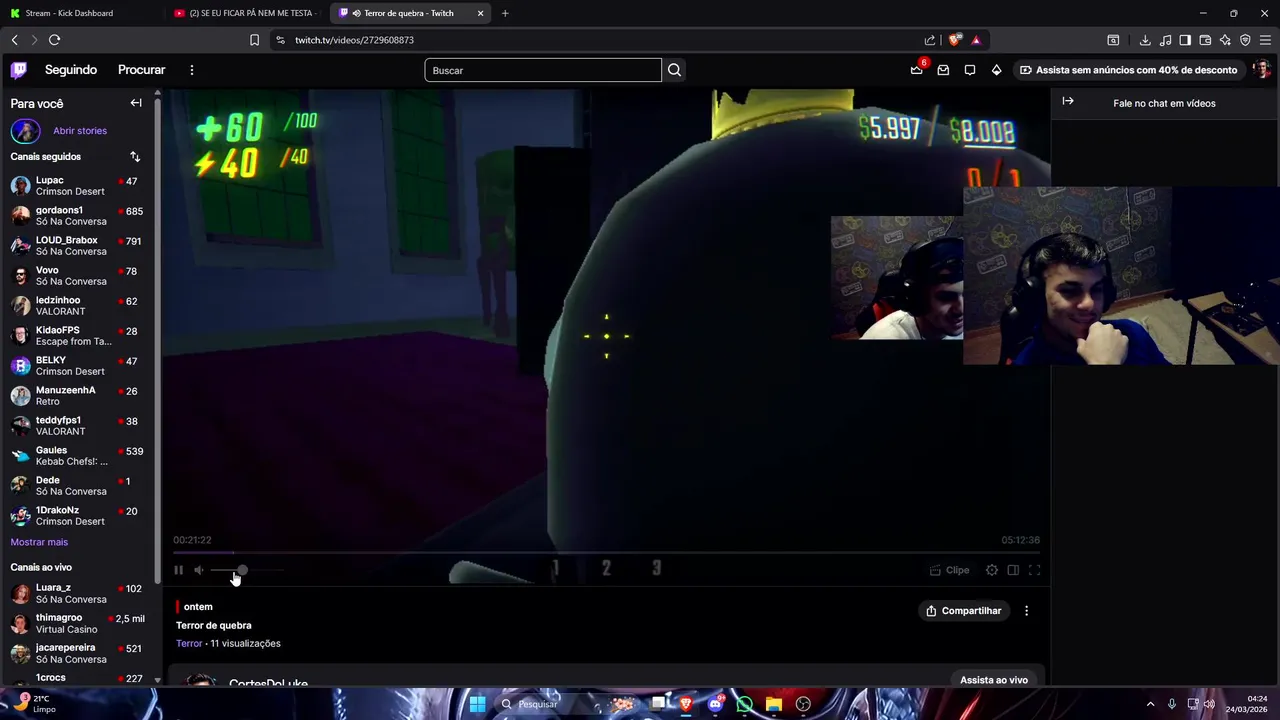The height and width of the screenshot is (720, 1280).
Task: Focus the Buscar search field
Action: pyautogui.click(x=543, y=70)
